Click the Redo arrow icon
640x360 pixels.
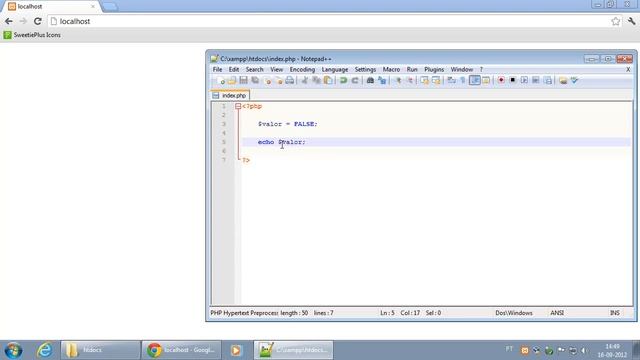click(x=355, y=80)
